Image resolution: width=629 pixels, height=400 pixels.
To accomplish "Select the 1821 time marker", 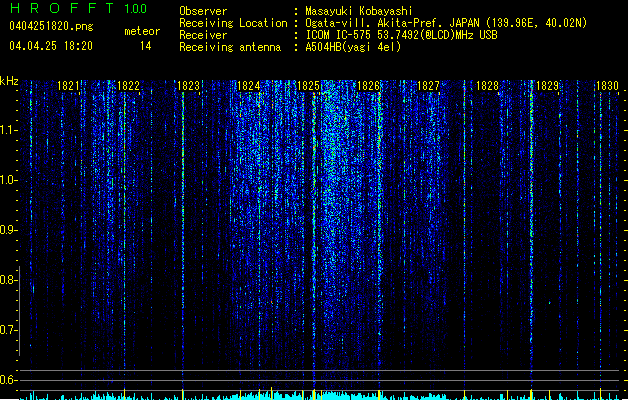I will click(68, 85).
